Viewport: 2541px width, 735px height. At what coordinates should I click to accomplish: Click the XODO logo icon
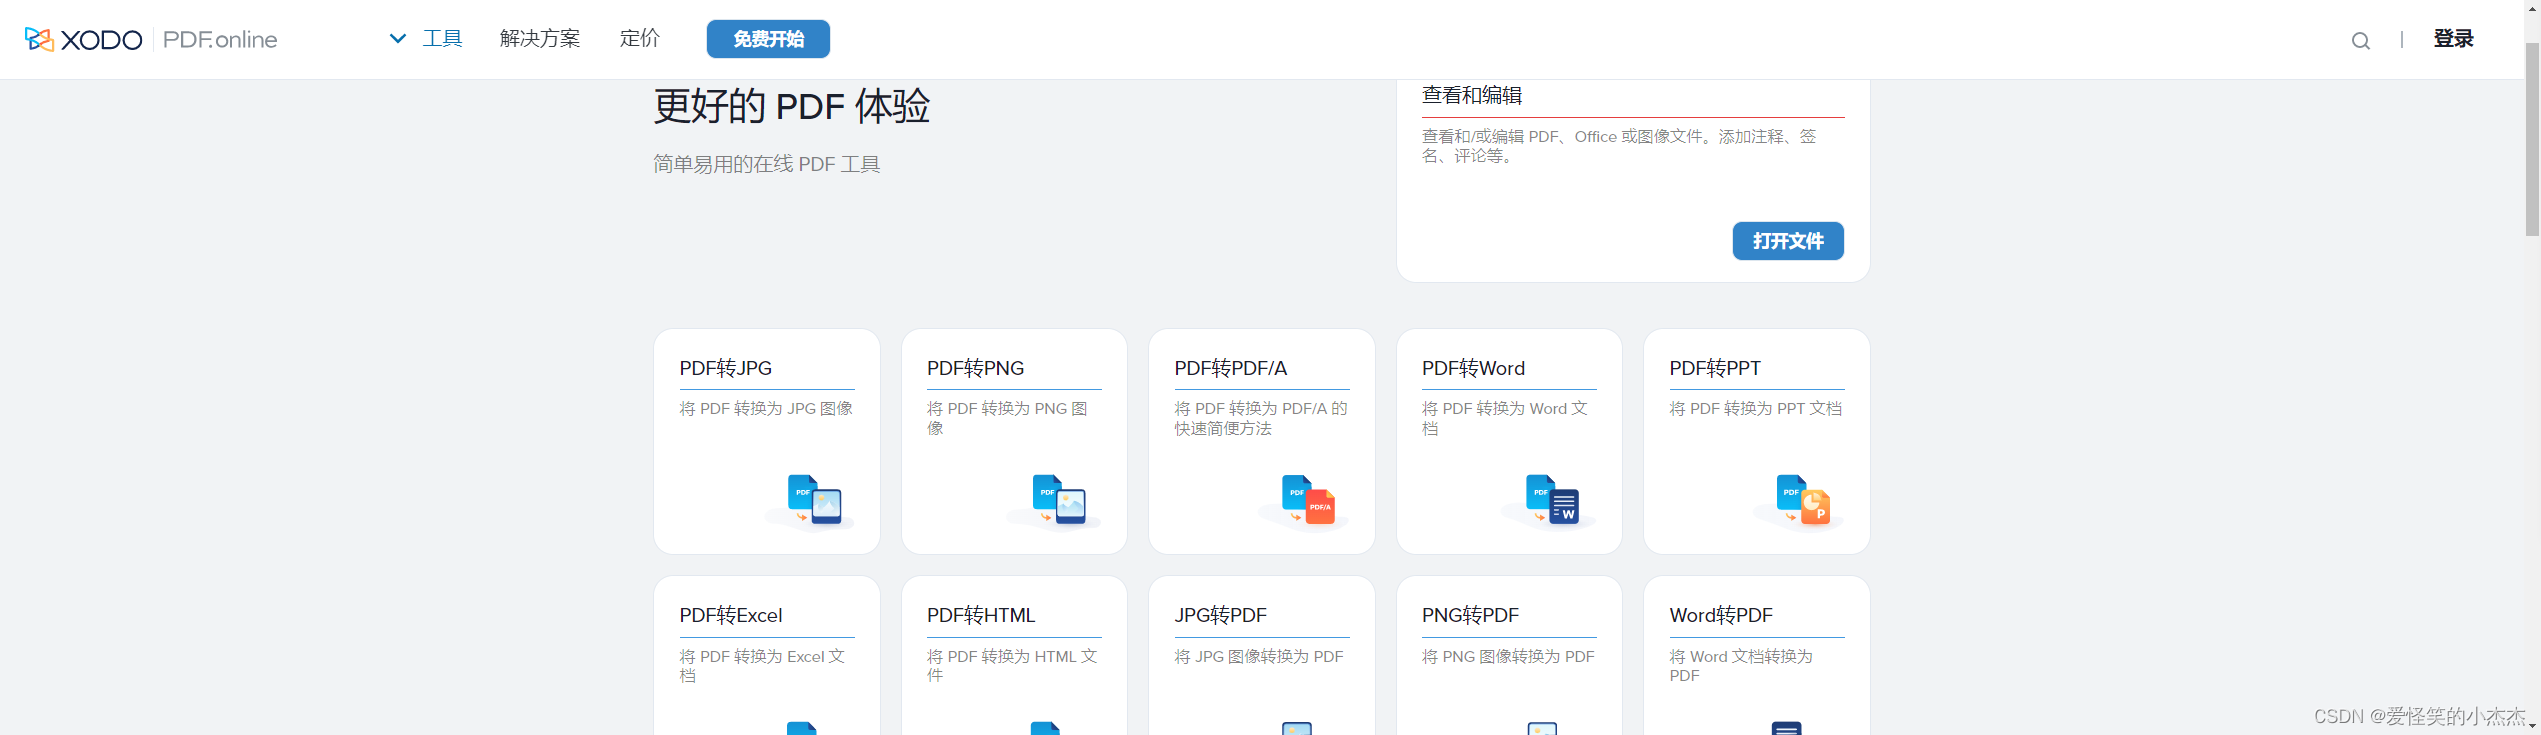click(39, 39)
